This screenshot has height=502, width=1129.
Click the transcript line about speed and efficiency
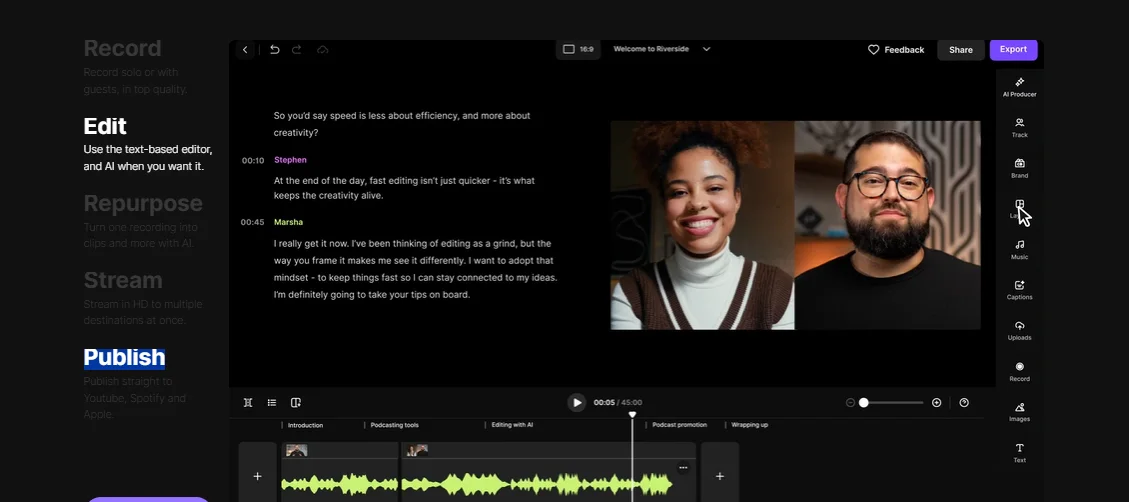pyautogui.click(x=402, y=125)
